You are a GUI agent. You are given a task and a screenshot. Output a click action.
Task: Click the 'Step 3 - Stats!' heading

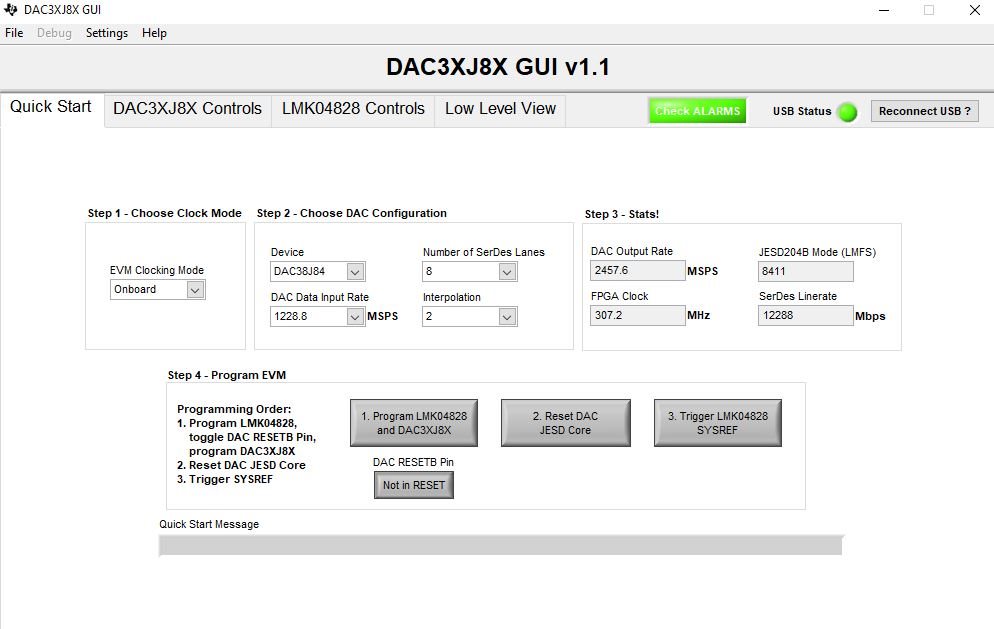coord(622,214)
